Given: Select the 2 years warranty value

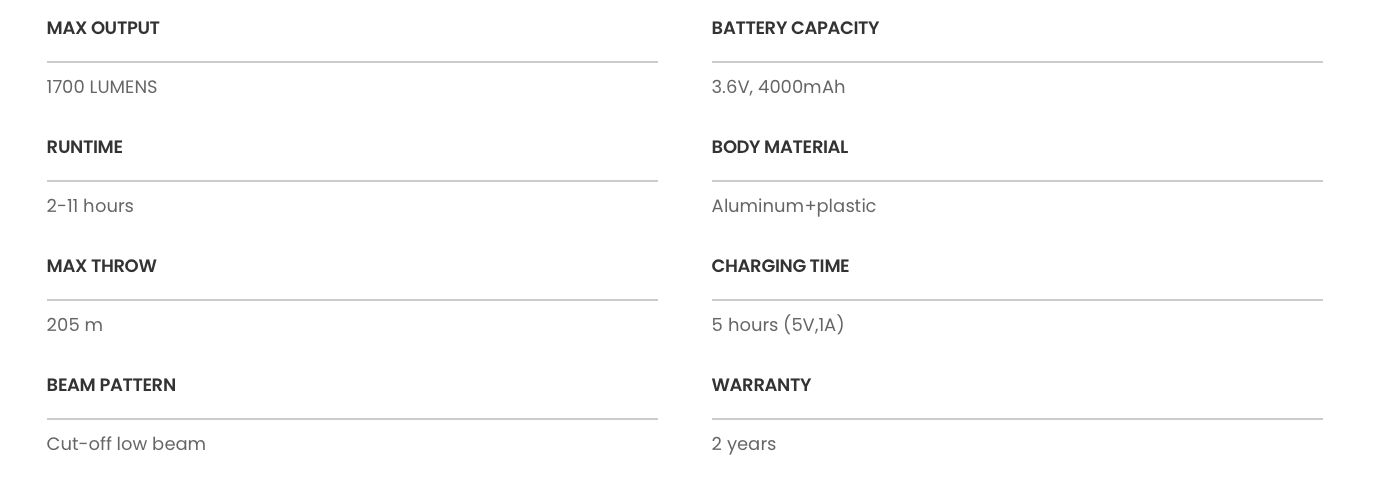Looking at the screenshot, I should 744,444.
